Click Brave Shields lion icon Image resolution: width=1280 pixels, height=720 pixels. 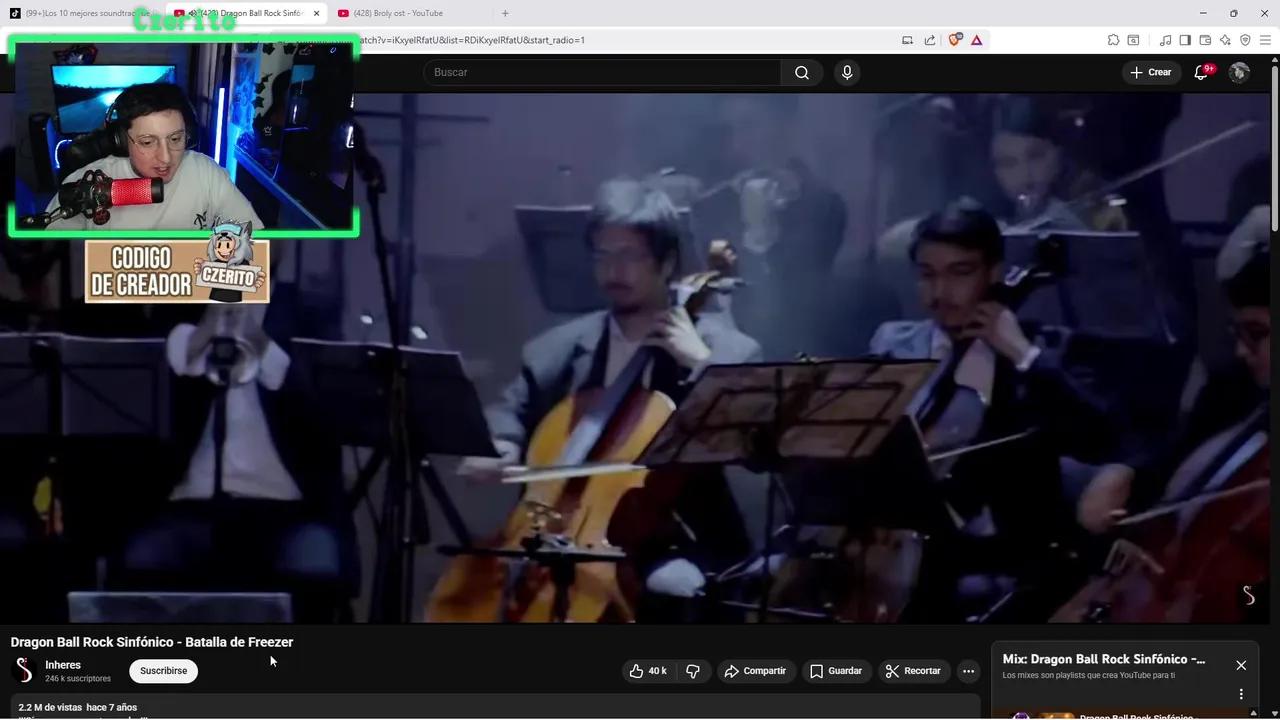point(955,40)
